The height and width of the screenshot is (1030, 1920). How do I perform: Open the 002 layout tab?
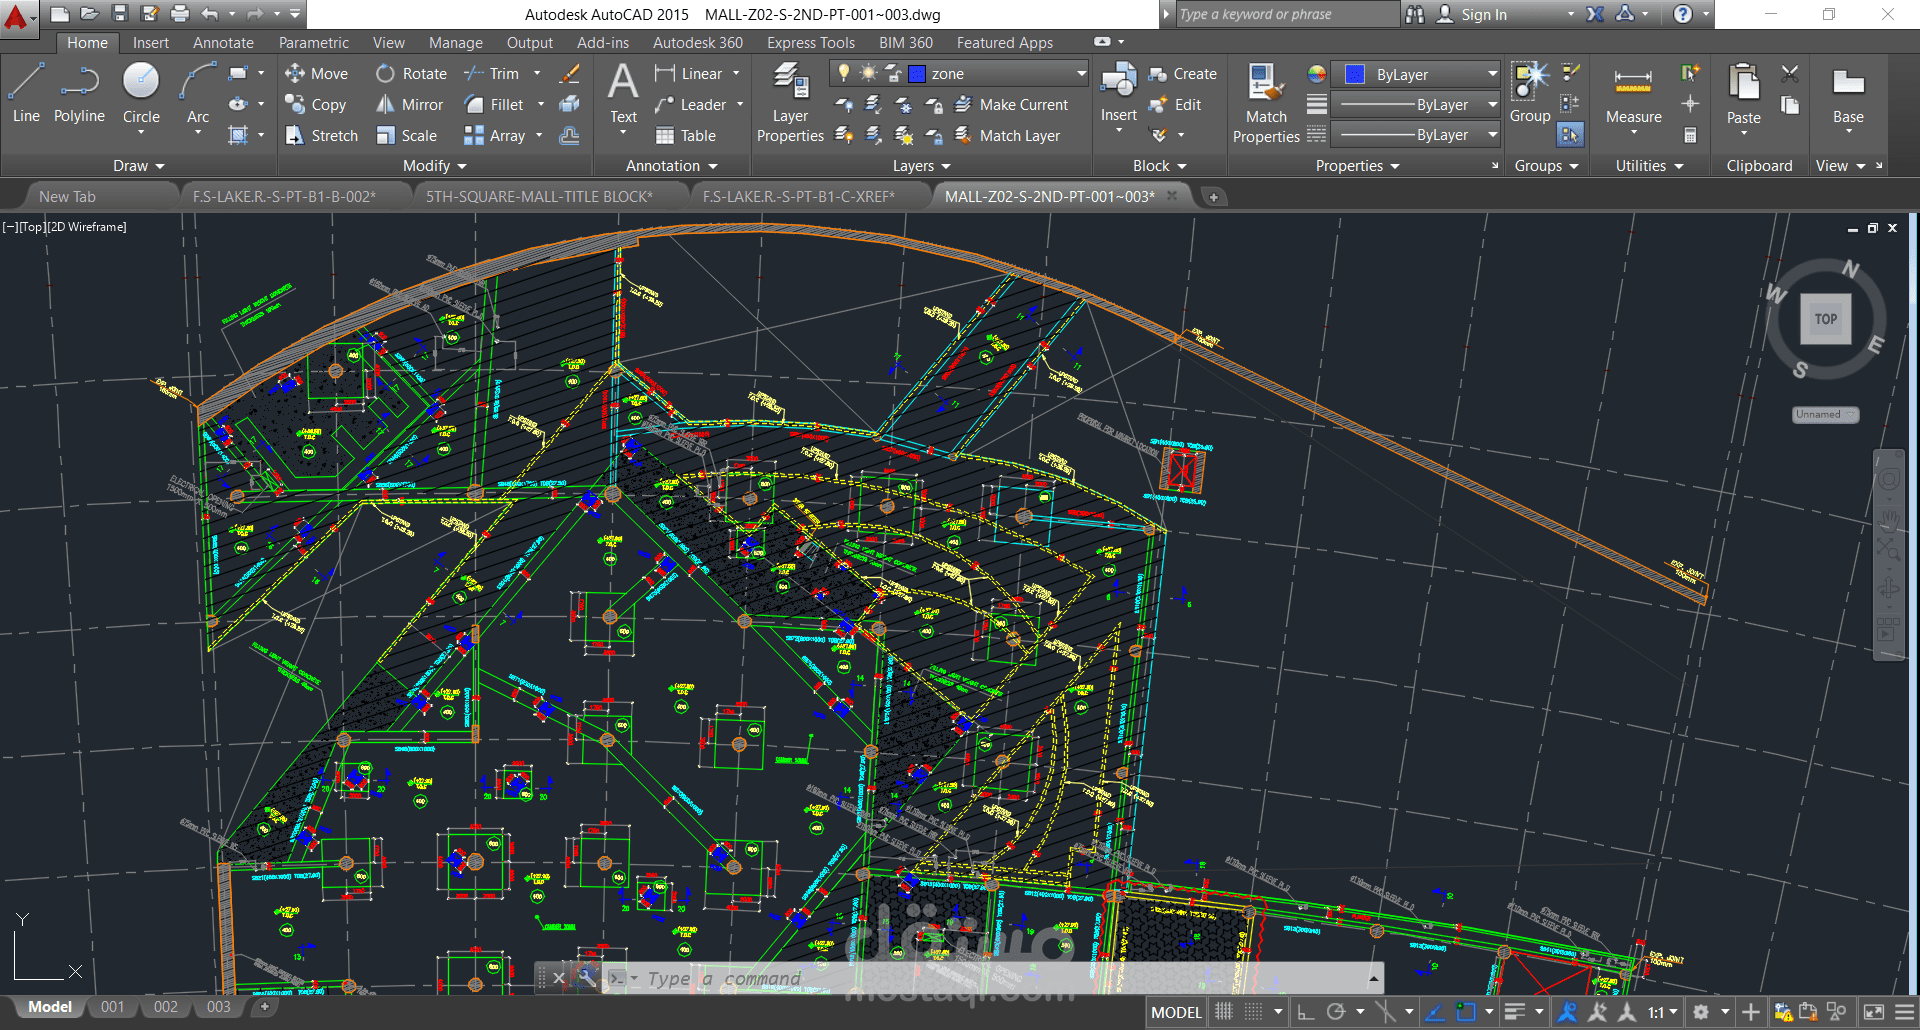pyautogui.click(x=166, y=1007)
